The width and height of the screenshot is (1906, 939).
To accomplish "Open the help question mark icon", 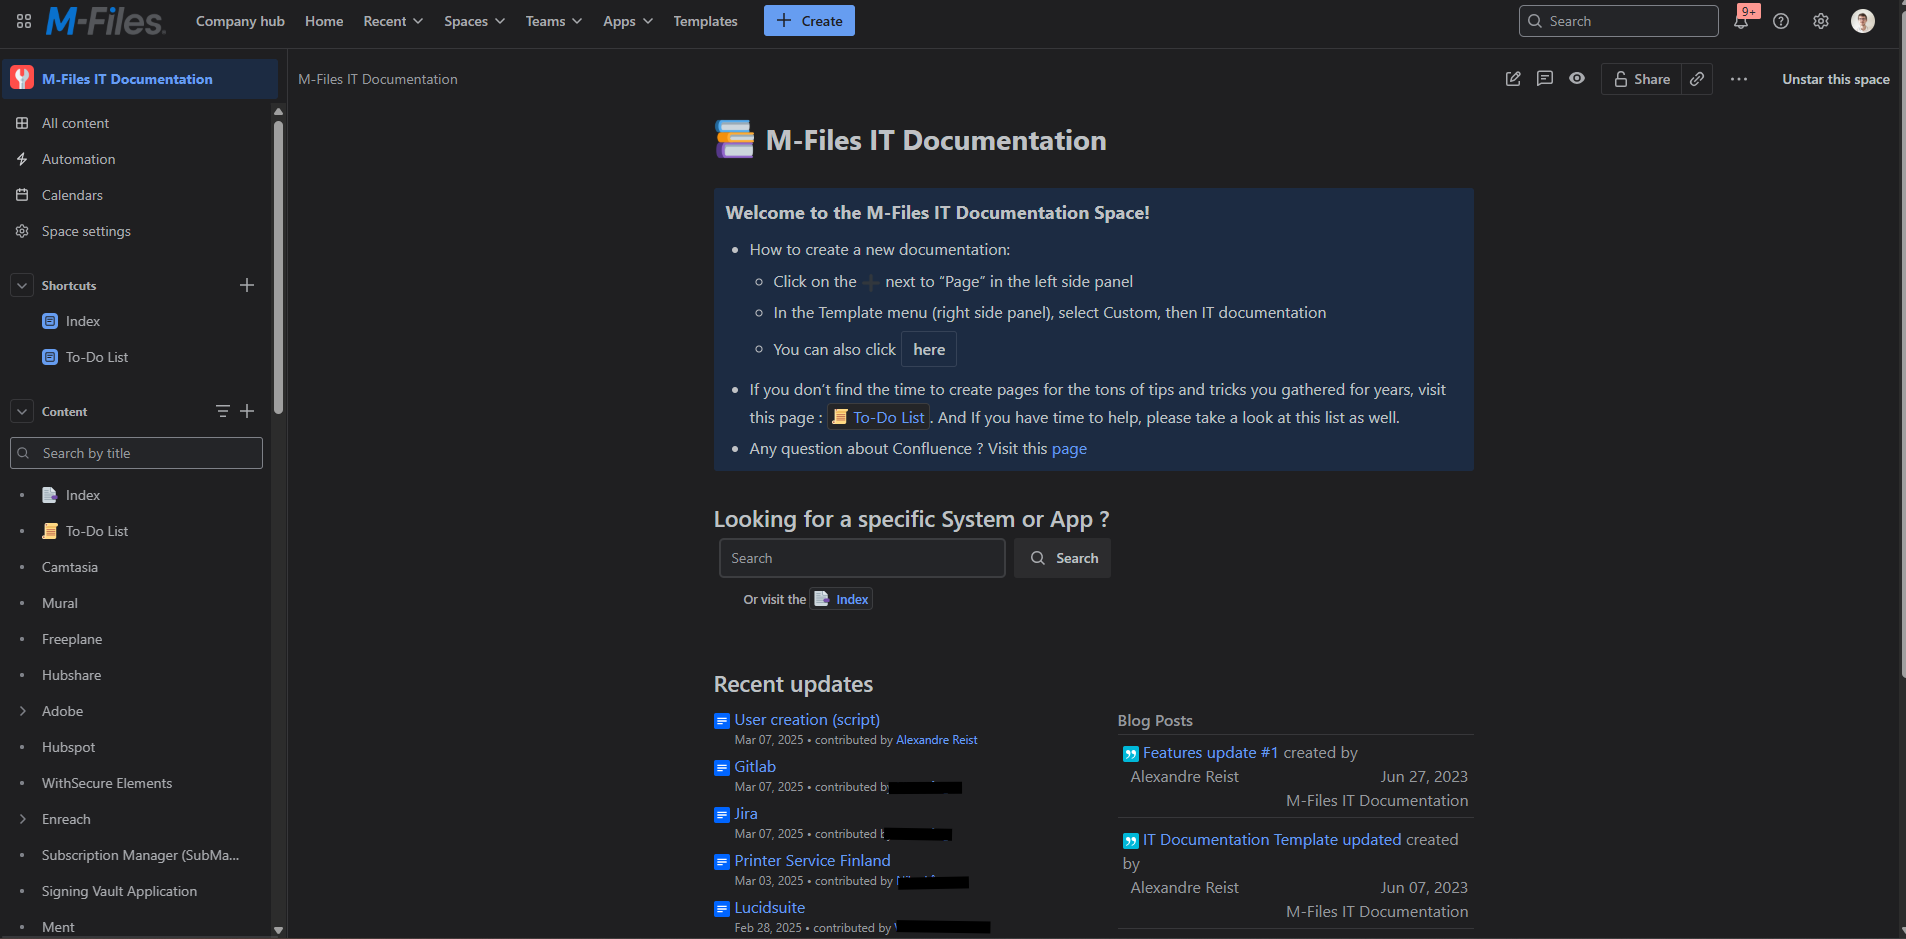I will coord(1781,21).
